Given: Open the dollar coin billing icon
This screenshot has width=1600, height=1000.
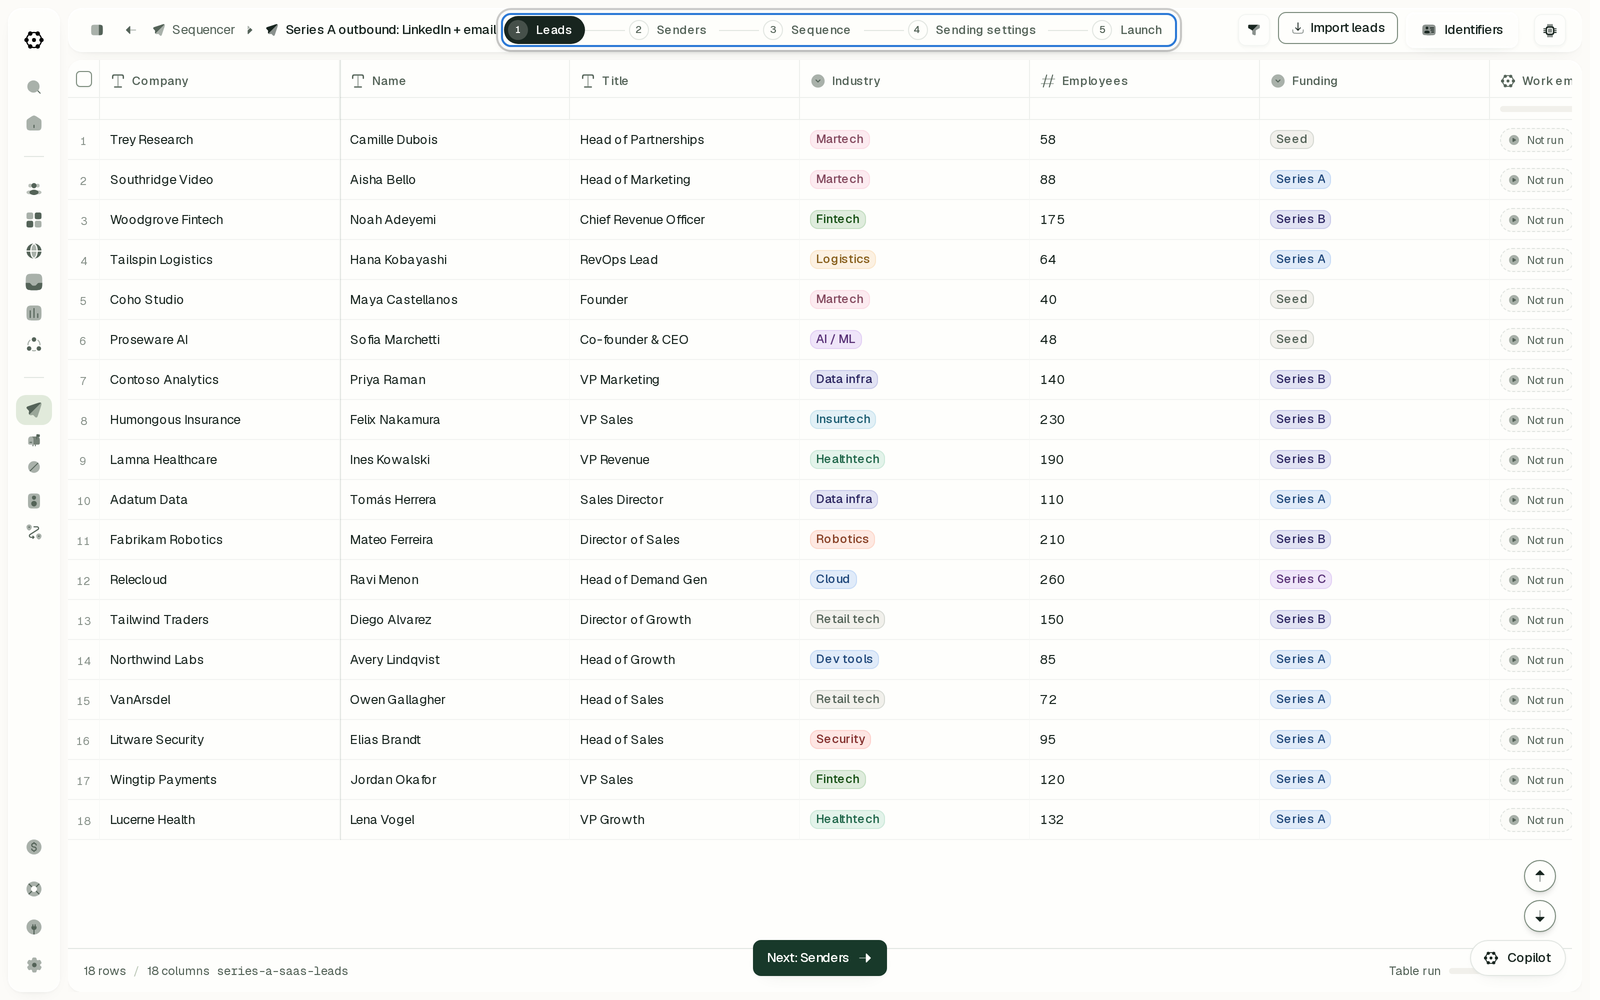Looking at the screenshot, I should click(34, 847).
